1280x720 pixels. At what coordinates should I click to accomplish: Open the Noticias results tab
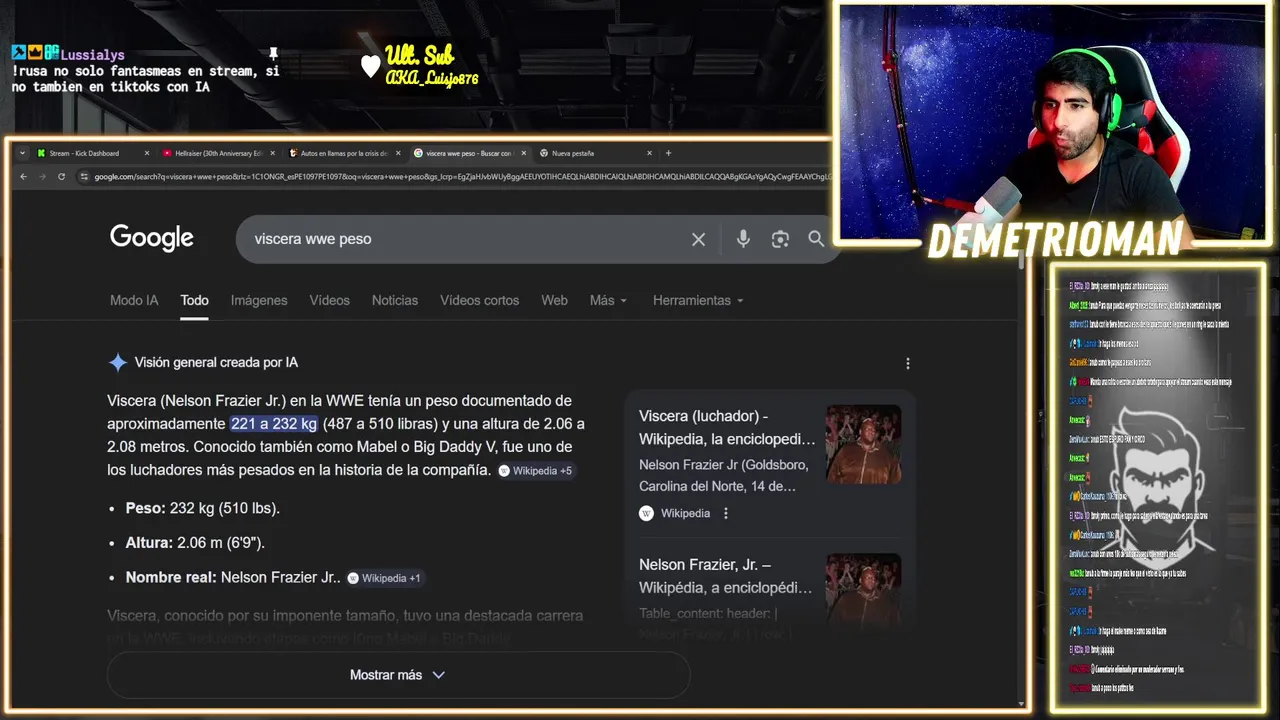(x=395, y=300)
